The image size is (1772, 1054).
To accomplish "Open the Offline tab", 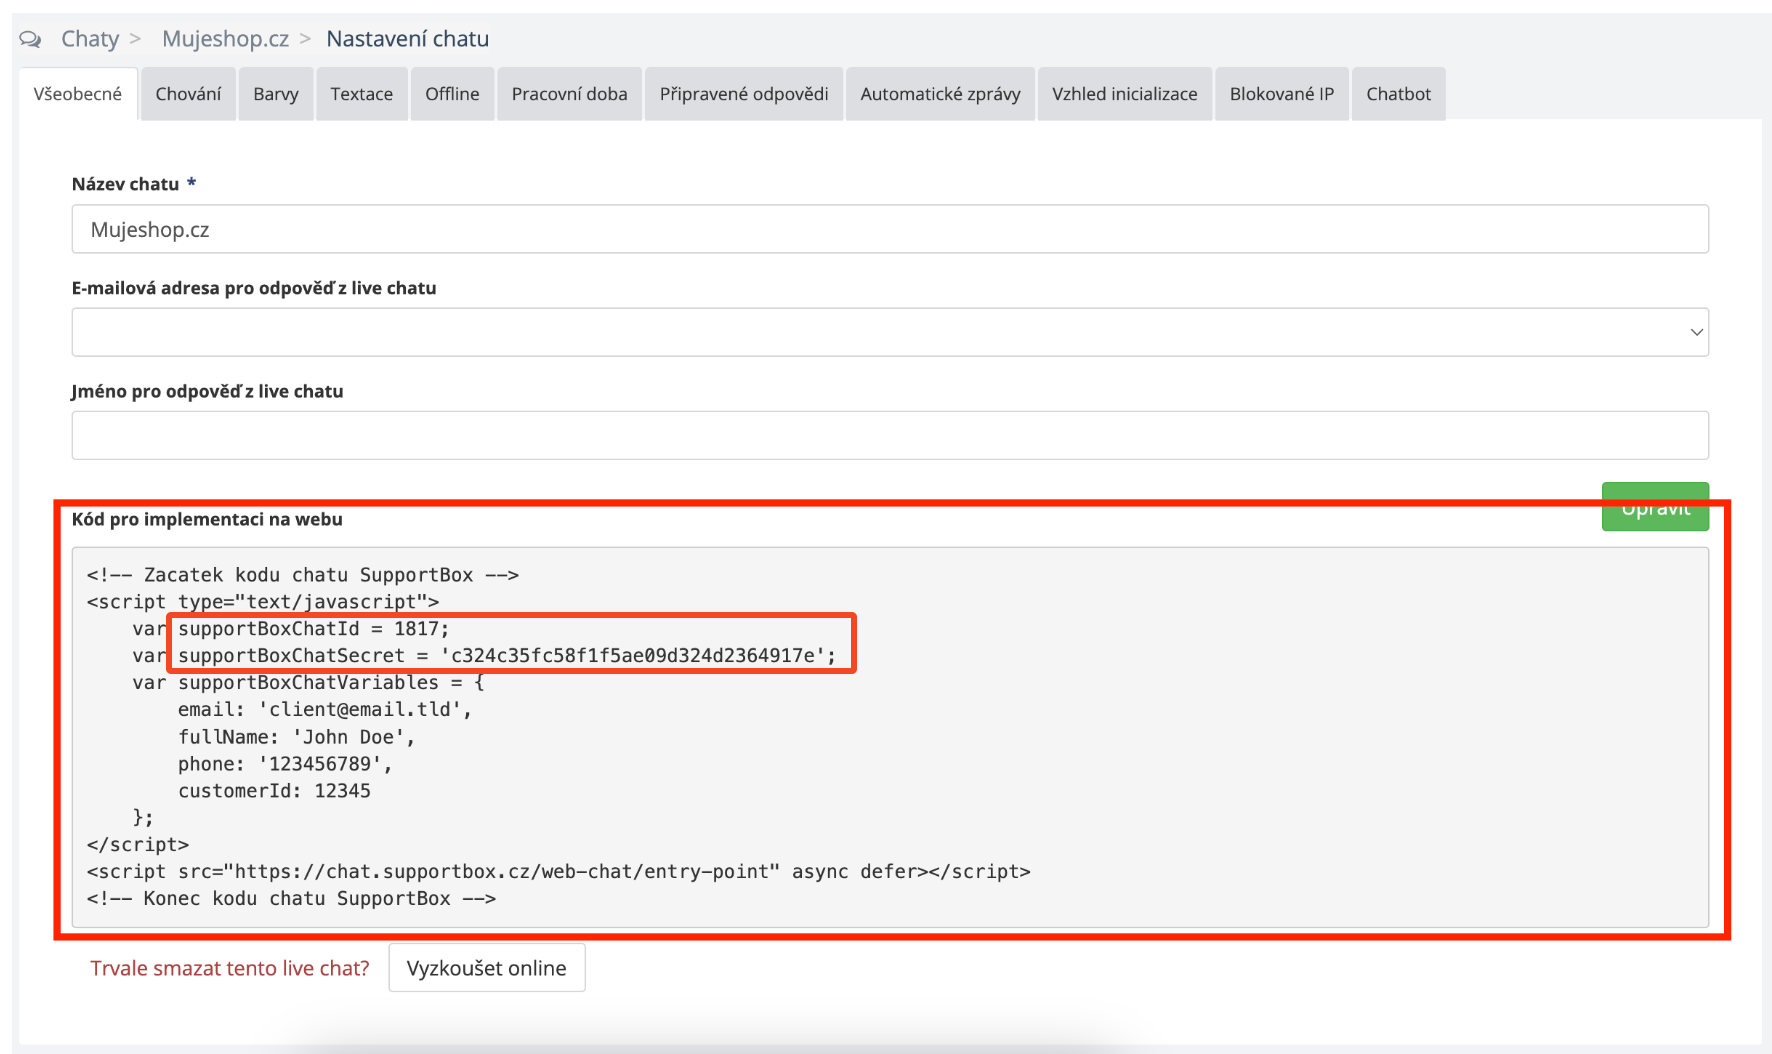I will click(x=452, y=94).
